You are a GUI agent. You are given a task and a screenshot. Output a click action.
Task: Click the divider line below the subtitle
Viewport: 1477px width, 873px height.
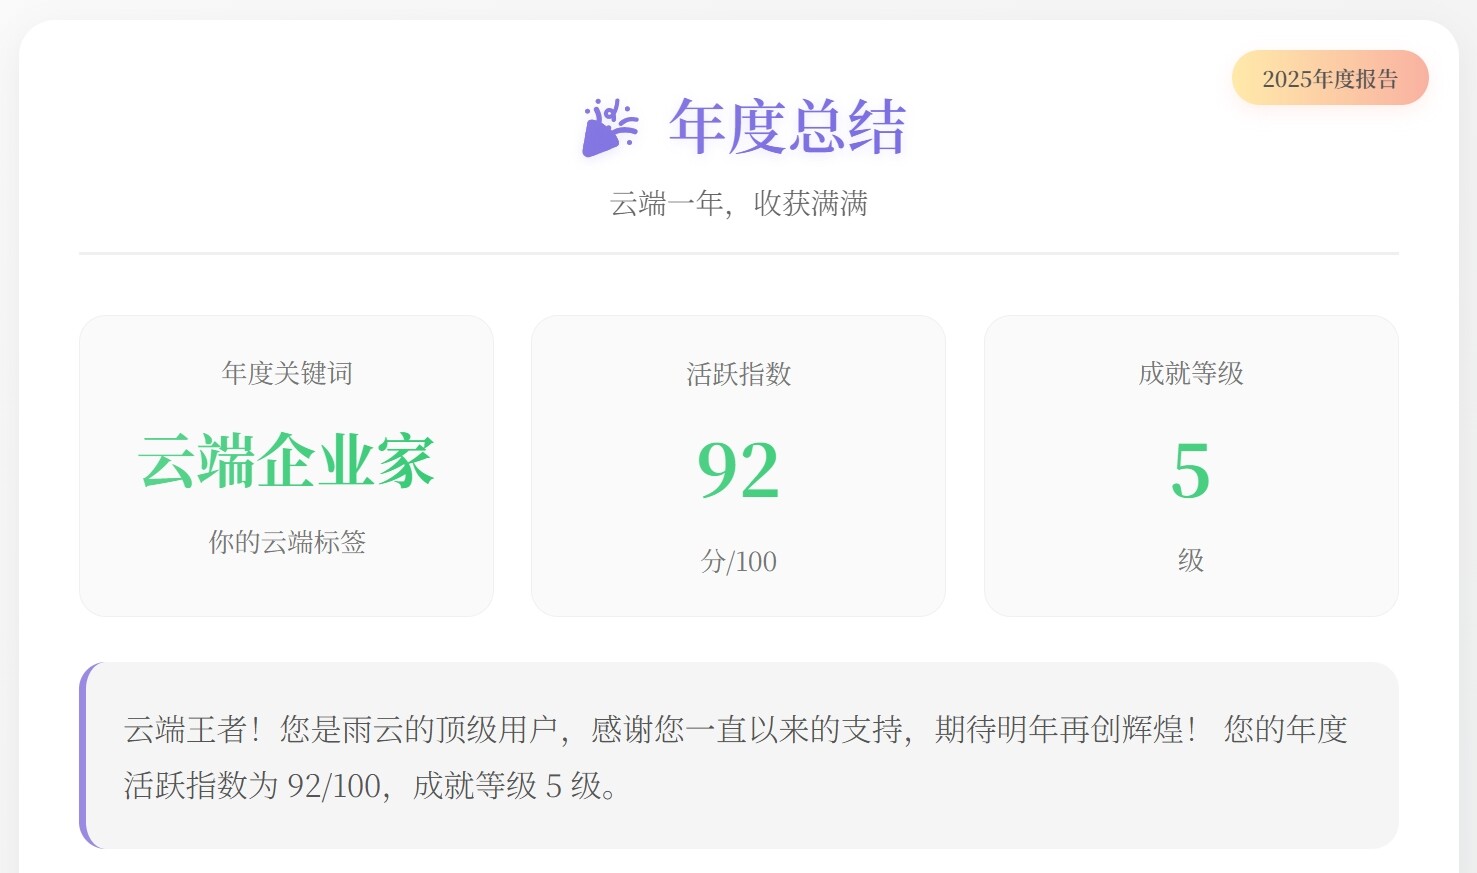coord(738,254)
